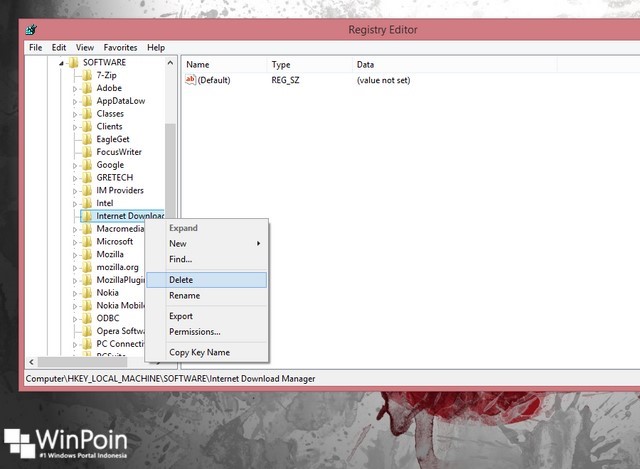The width and height of the screenshot is (640, 469).
Task: Click the Mozilla folder icon
Action: point(87,254)
